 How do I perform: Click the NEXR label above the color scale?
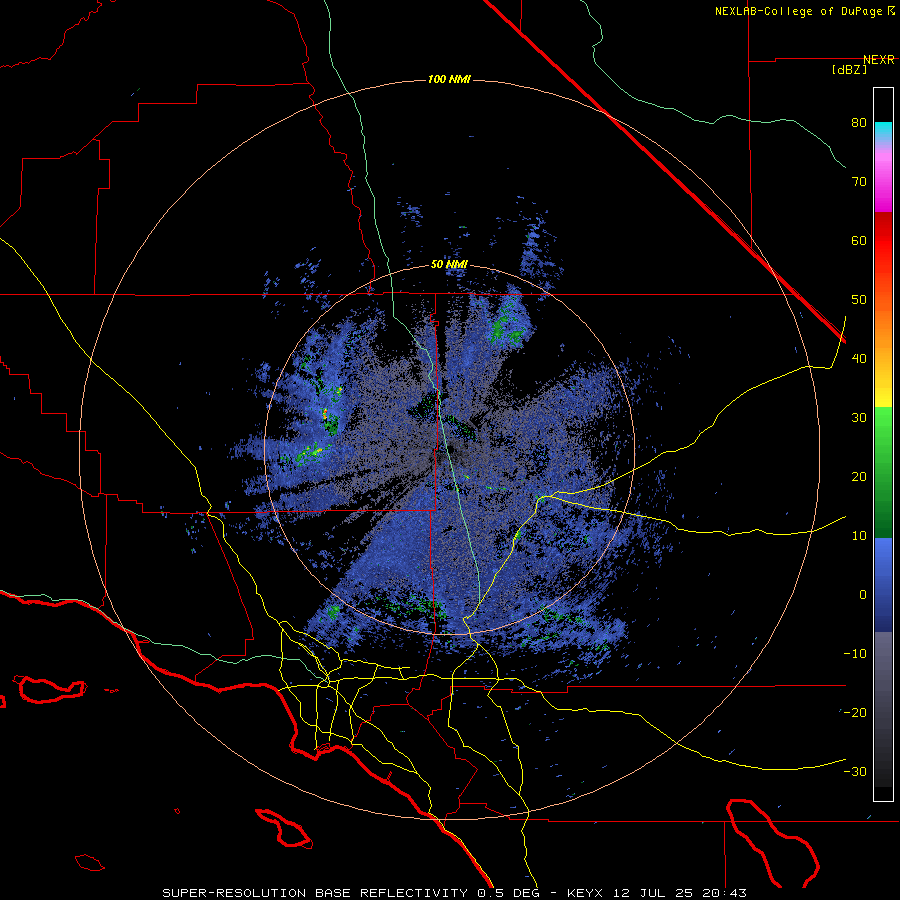click(878, 60)
